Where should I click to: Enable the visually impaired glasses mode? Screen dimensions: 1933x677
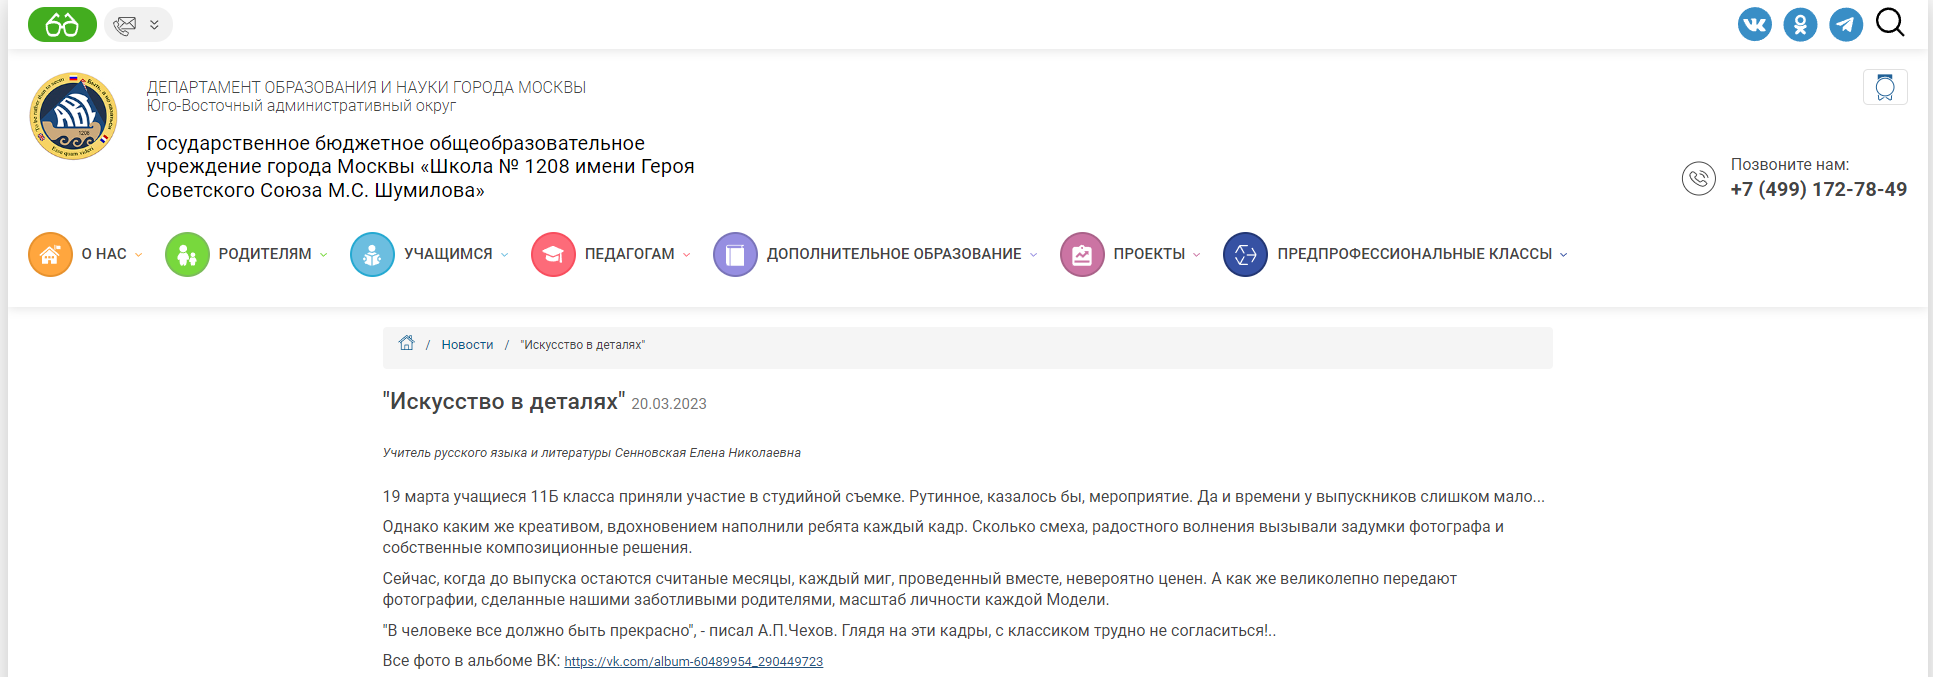(62, 24)
